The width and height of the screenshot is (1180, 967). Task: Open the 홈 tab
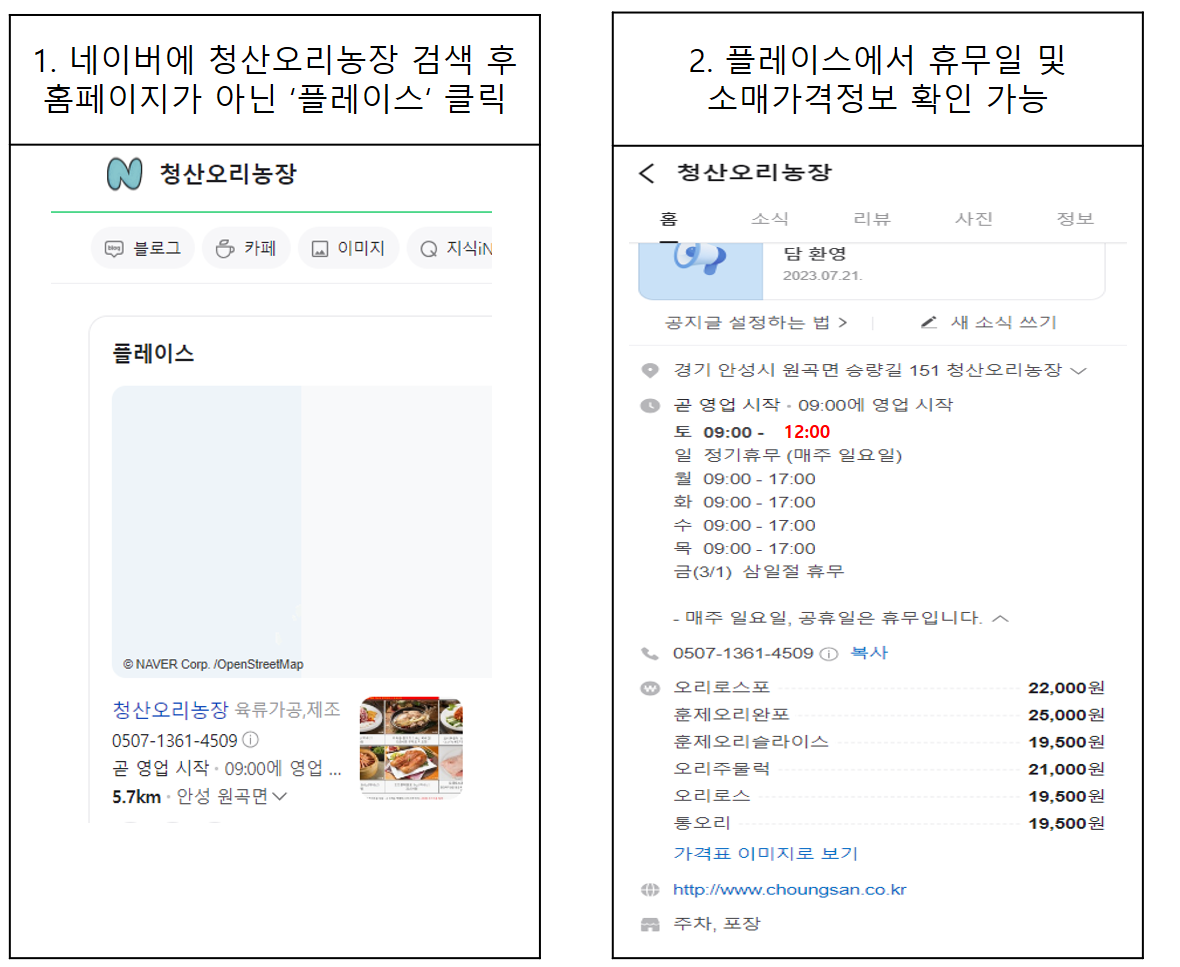pyautogui.click(x=669, y=219)
